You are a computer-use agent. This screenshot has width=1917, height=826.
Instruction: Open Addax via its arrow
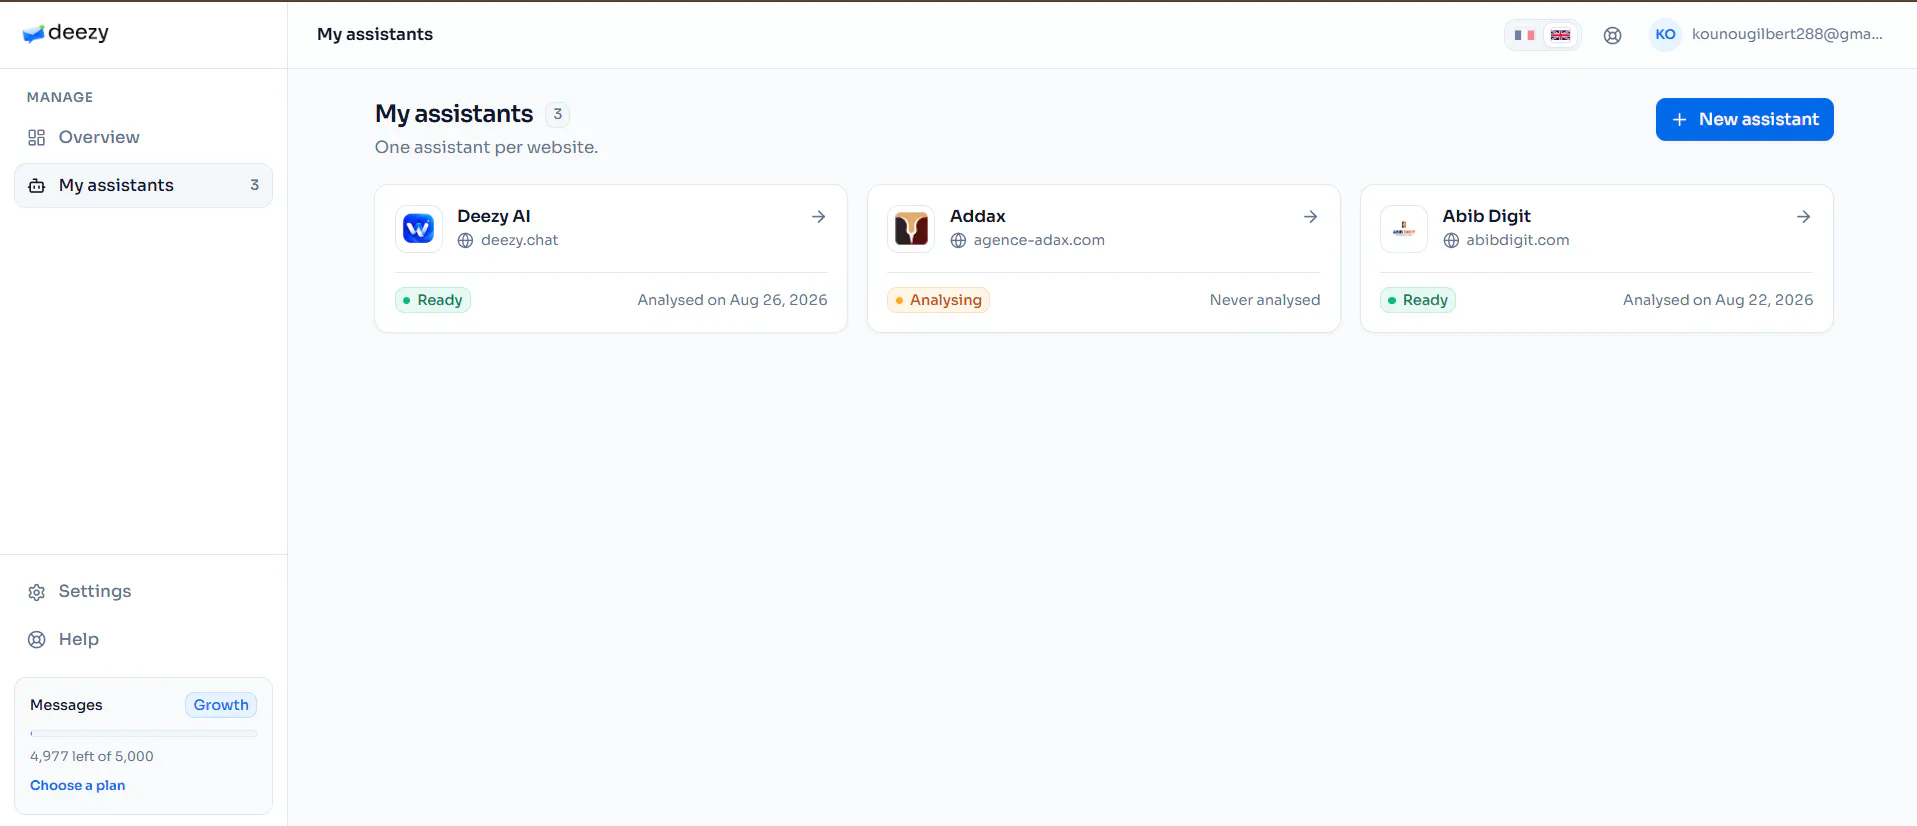1310,217
